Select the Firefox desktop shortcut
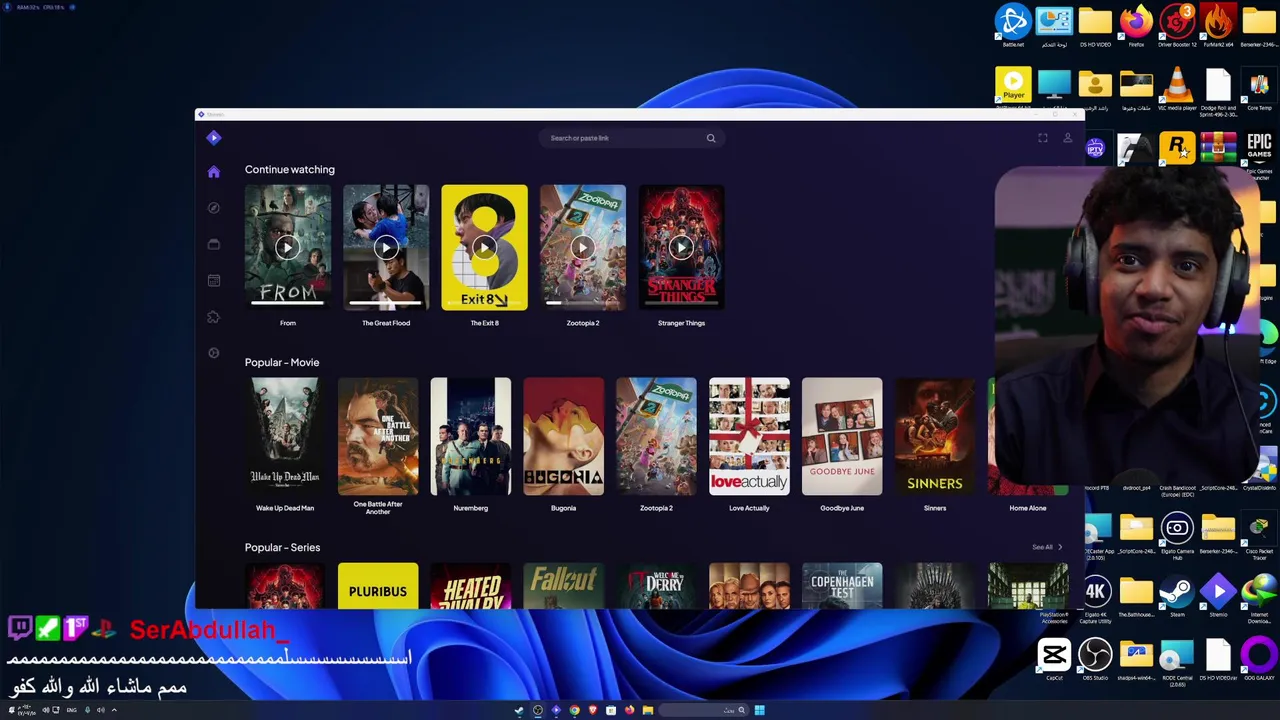This screenshot has height=720, width=1280. click(1136, 26)
